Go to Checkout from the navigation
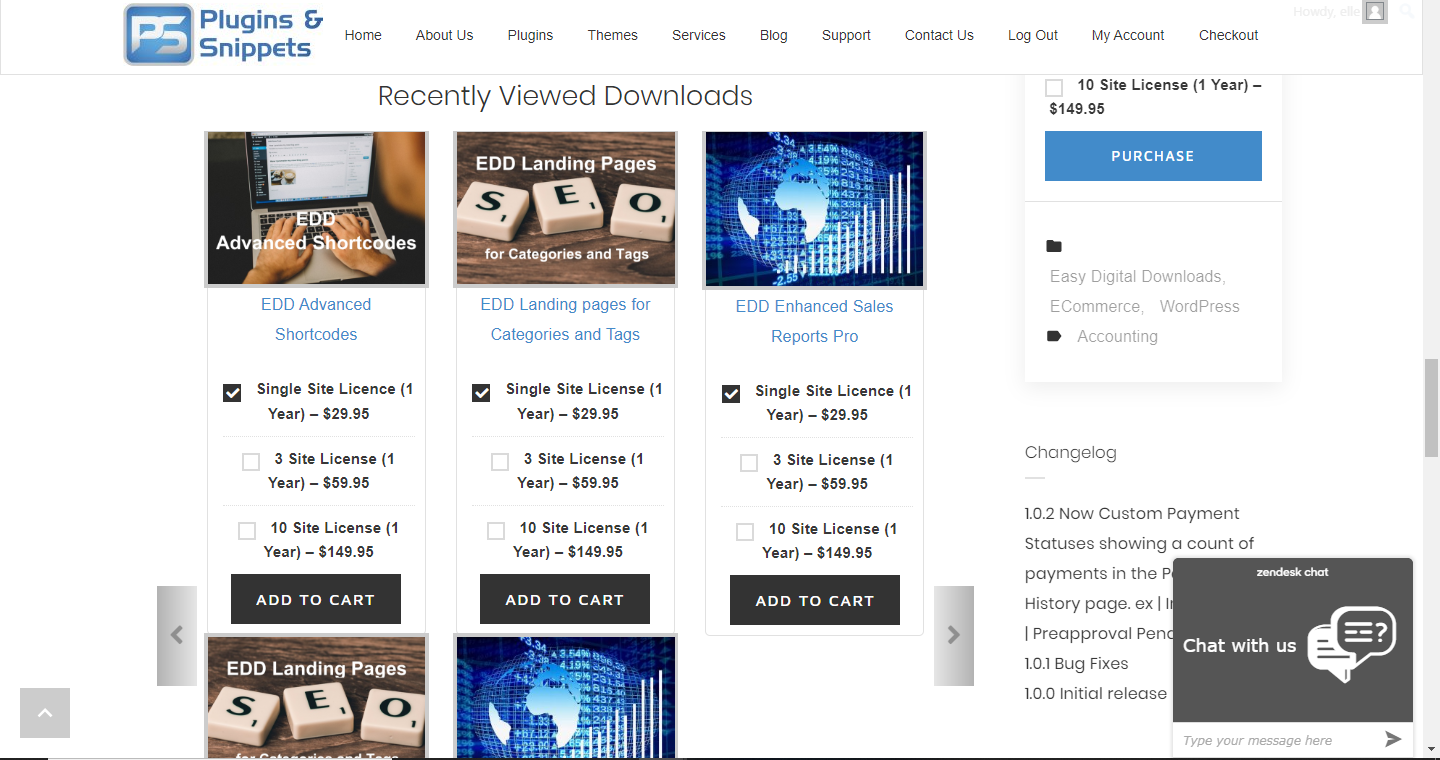 pos(1228,35)
